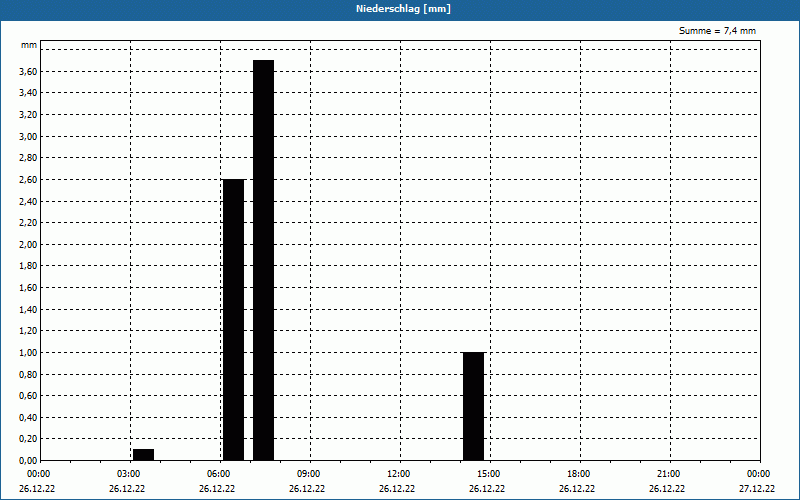Select the 1,00 mm bar before 15:00
800x500 pixels.
point(473,406)
